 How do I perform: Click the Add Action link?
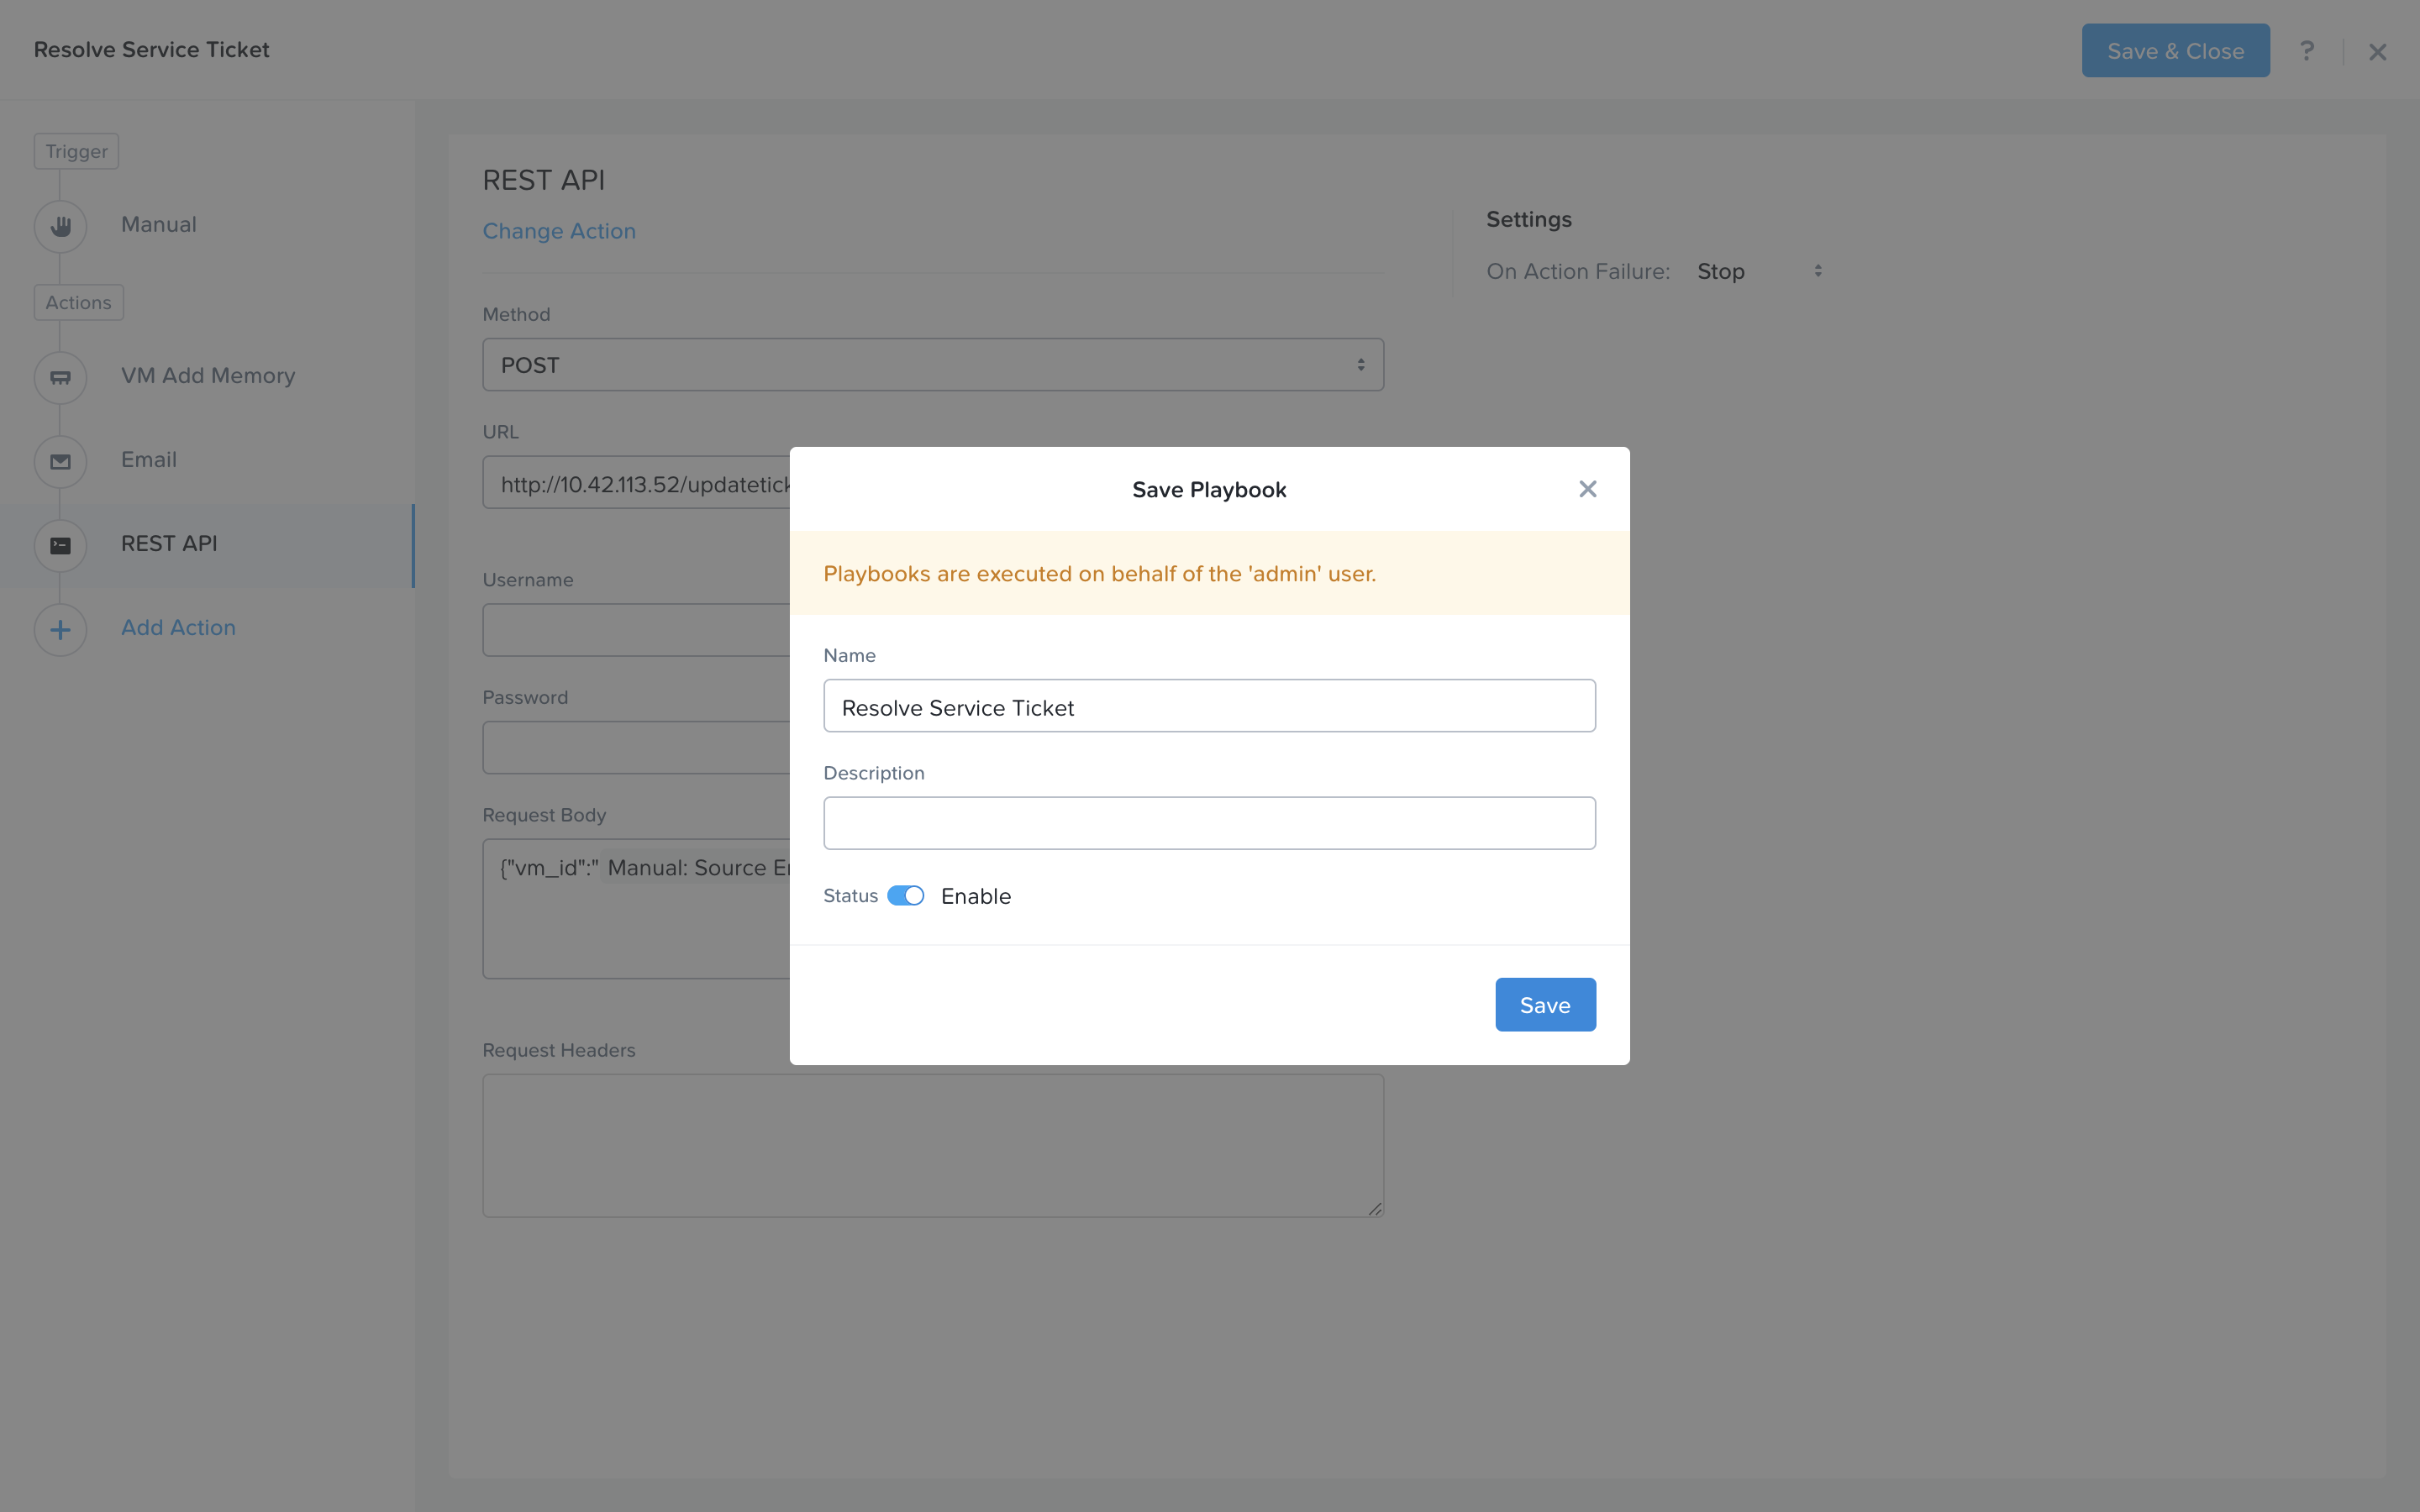[x=178, y=628]
